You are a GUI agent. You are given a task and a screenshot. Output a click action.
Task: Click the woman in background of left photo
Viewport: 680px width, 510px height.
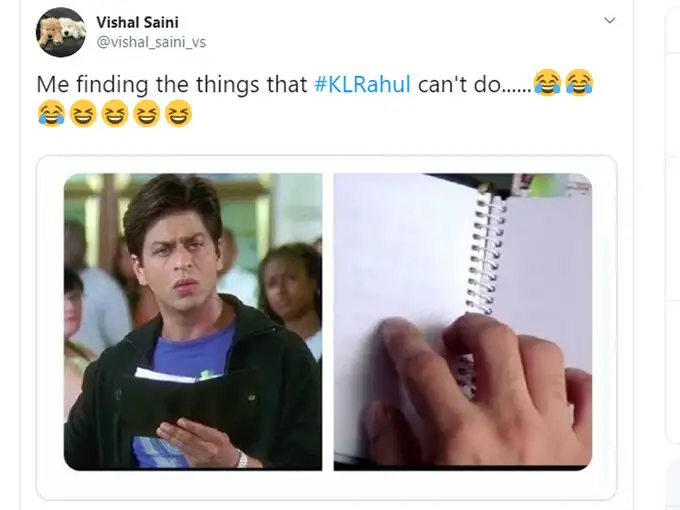pos(288,286)
